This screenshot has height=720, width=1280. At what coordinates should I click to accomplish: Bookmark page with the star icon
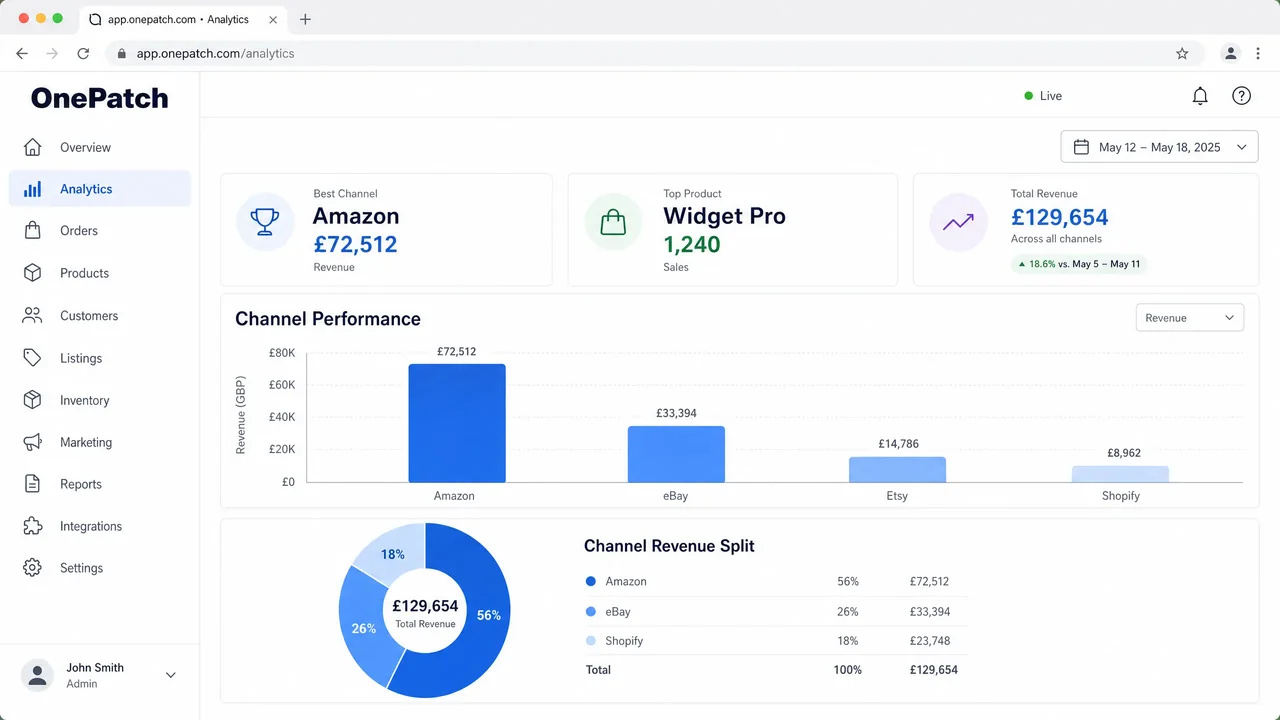[x=1182, y=53]
